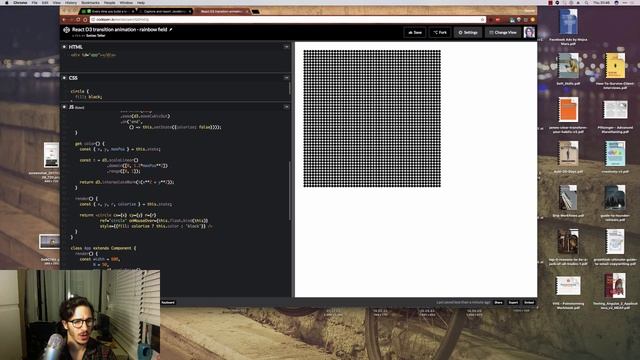The image size is (640, 360).
Task: Save the pen with the Save button
Action: [x=415, y=32]
